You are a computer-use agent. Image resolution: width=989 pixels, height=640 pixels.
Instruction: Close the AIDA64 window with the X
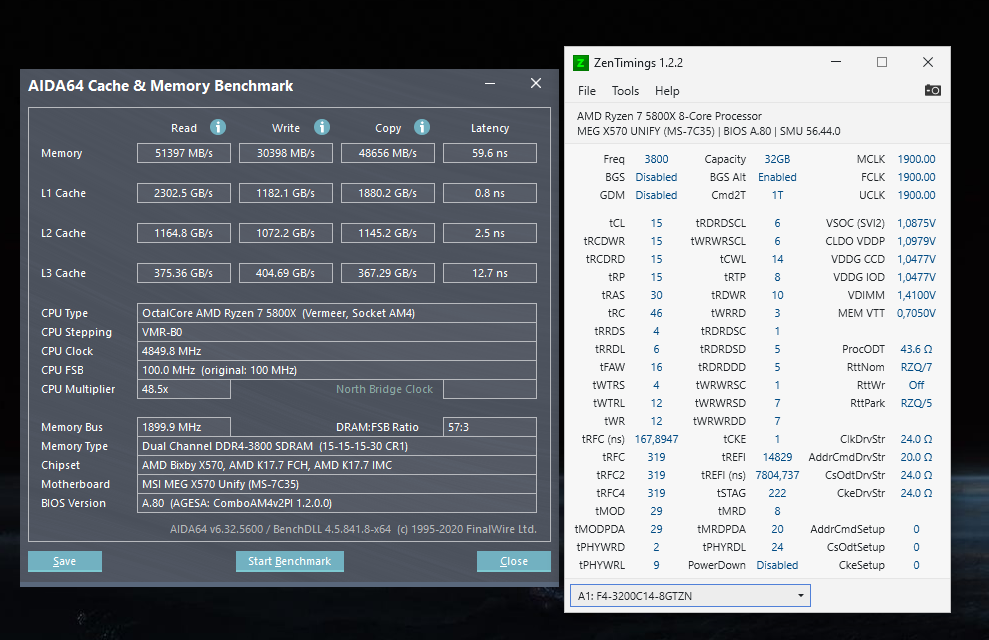coord(536,83)
